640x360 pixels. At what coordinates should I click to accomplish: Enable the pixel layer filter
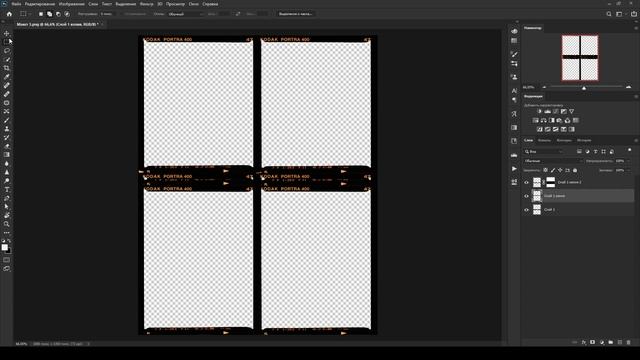coord(579,151)
